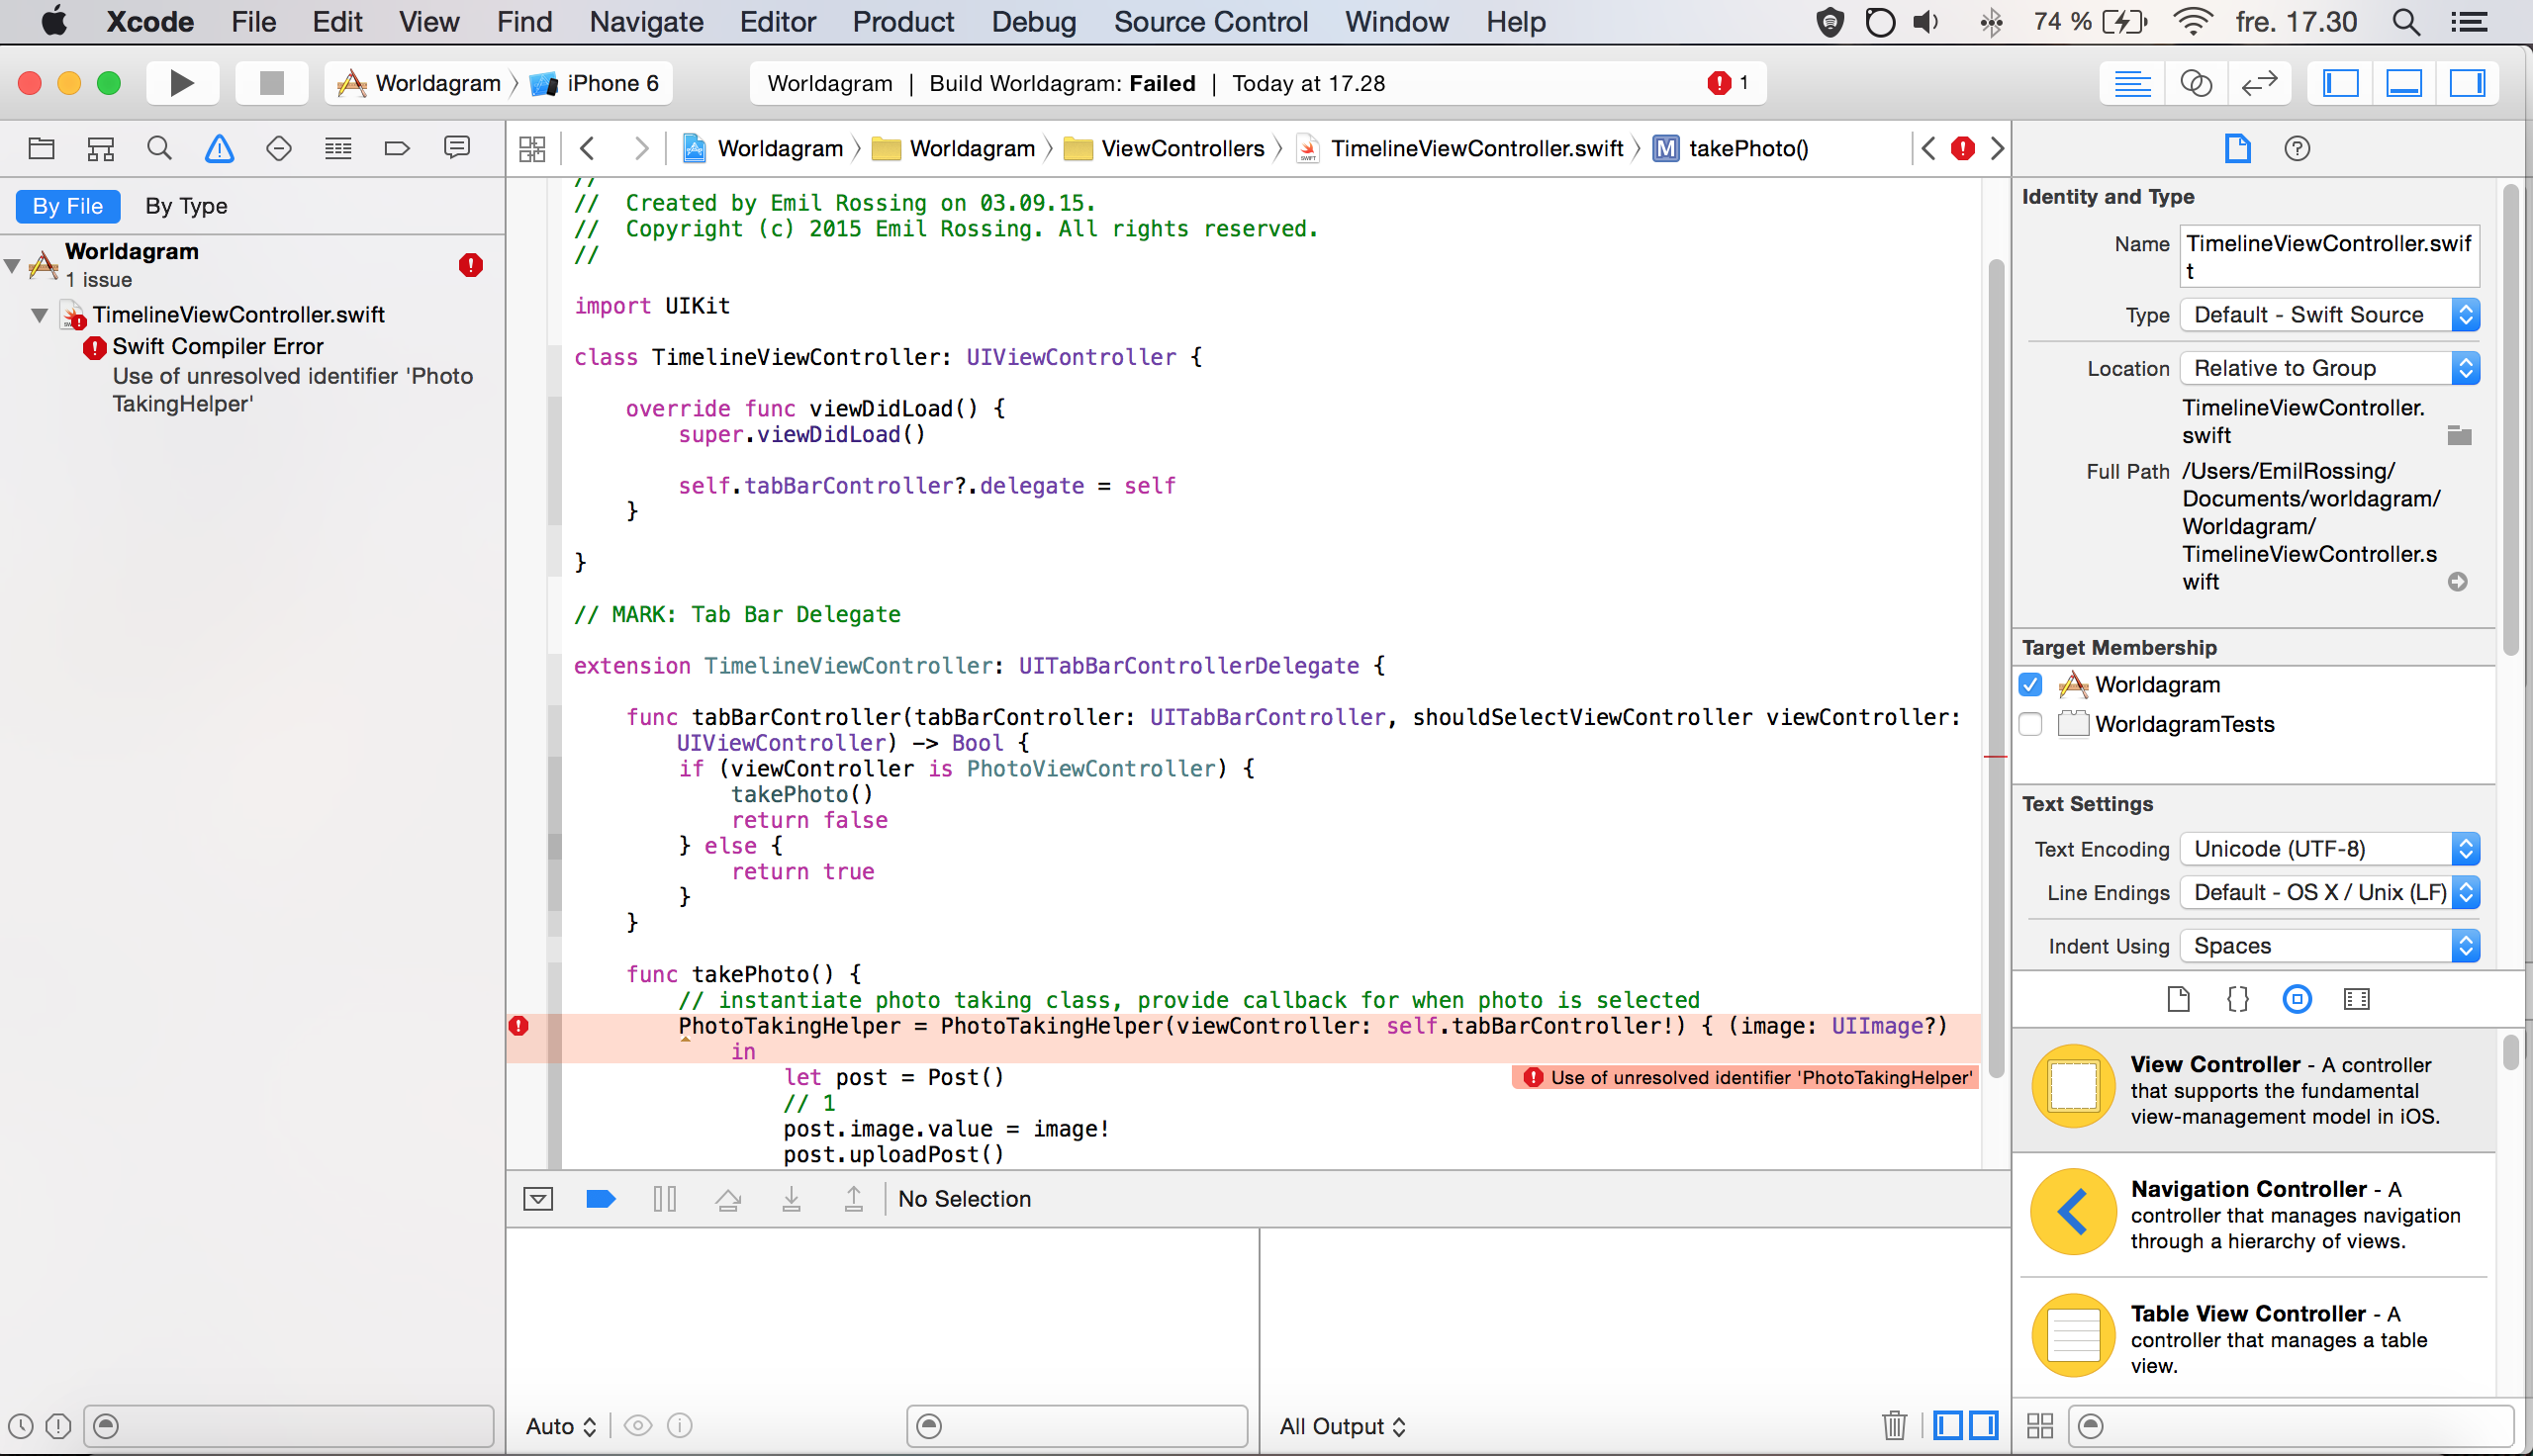Open the Text Encoding dropdown
This screenshot has width=2533, height=1456.
[x=2330, y=849]
